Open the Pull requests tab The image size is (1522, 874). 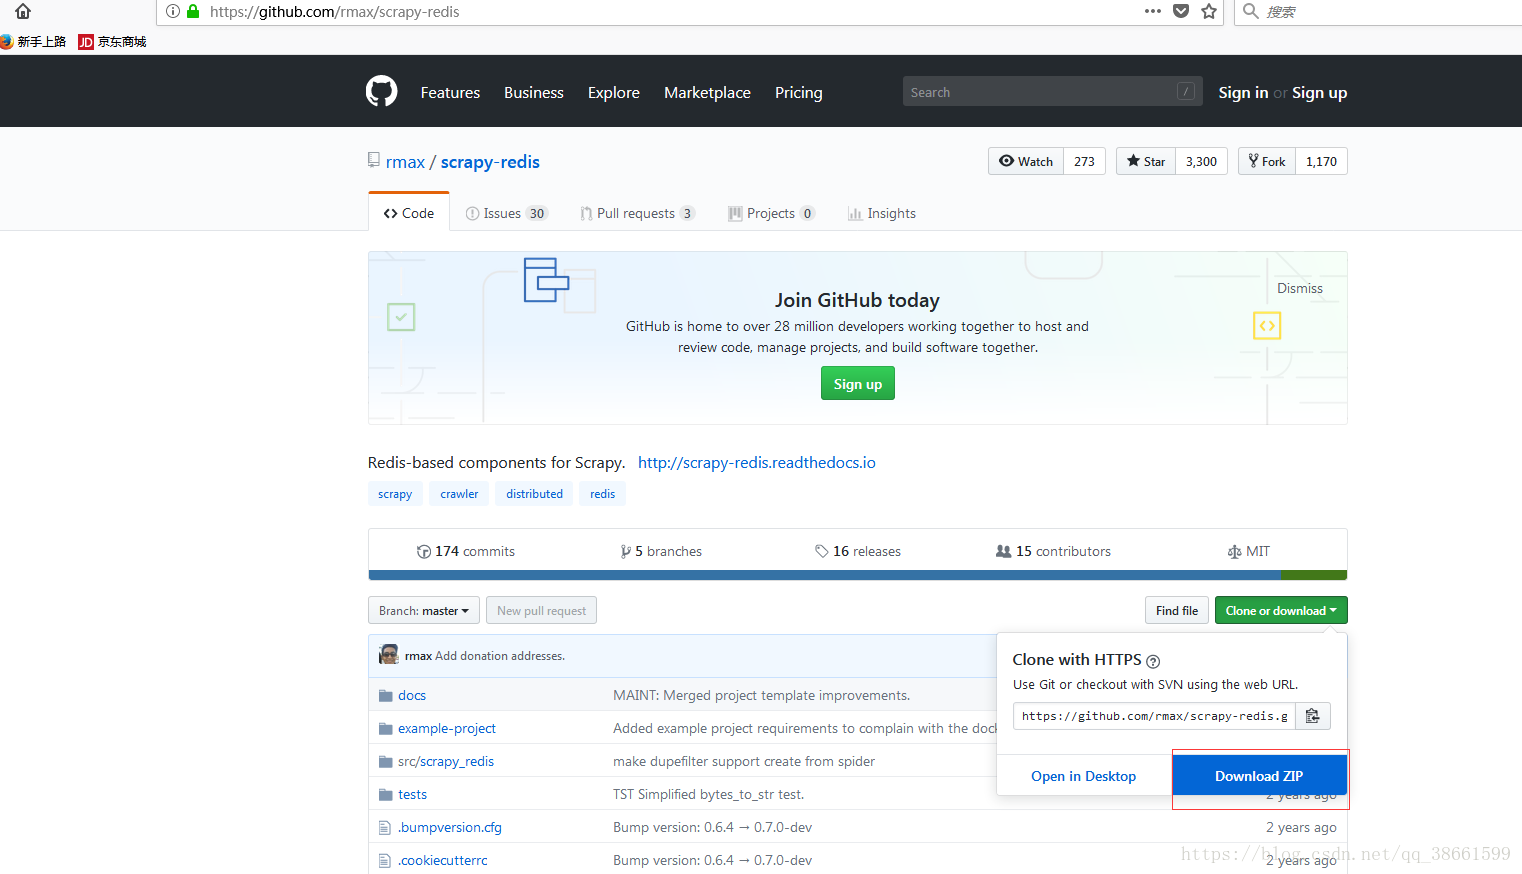pos(638,213)
